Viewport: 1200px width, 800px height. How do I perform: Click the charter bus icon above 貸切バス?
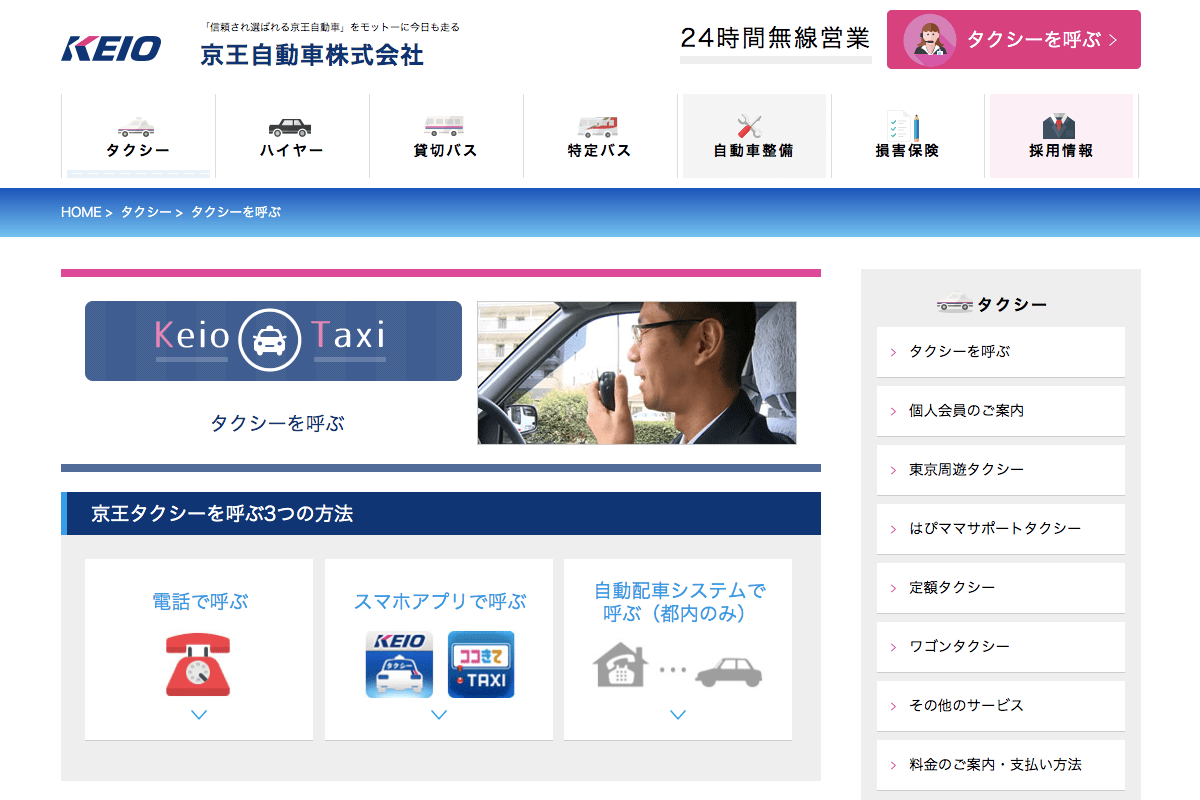445,126
